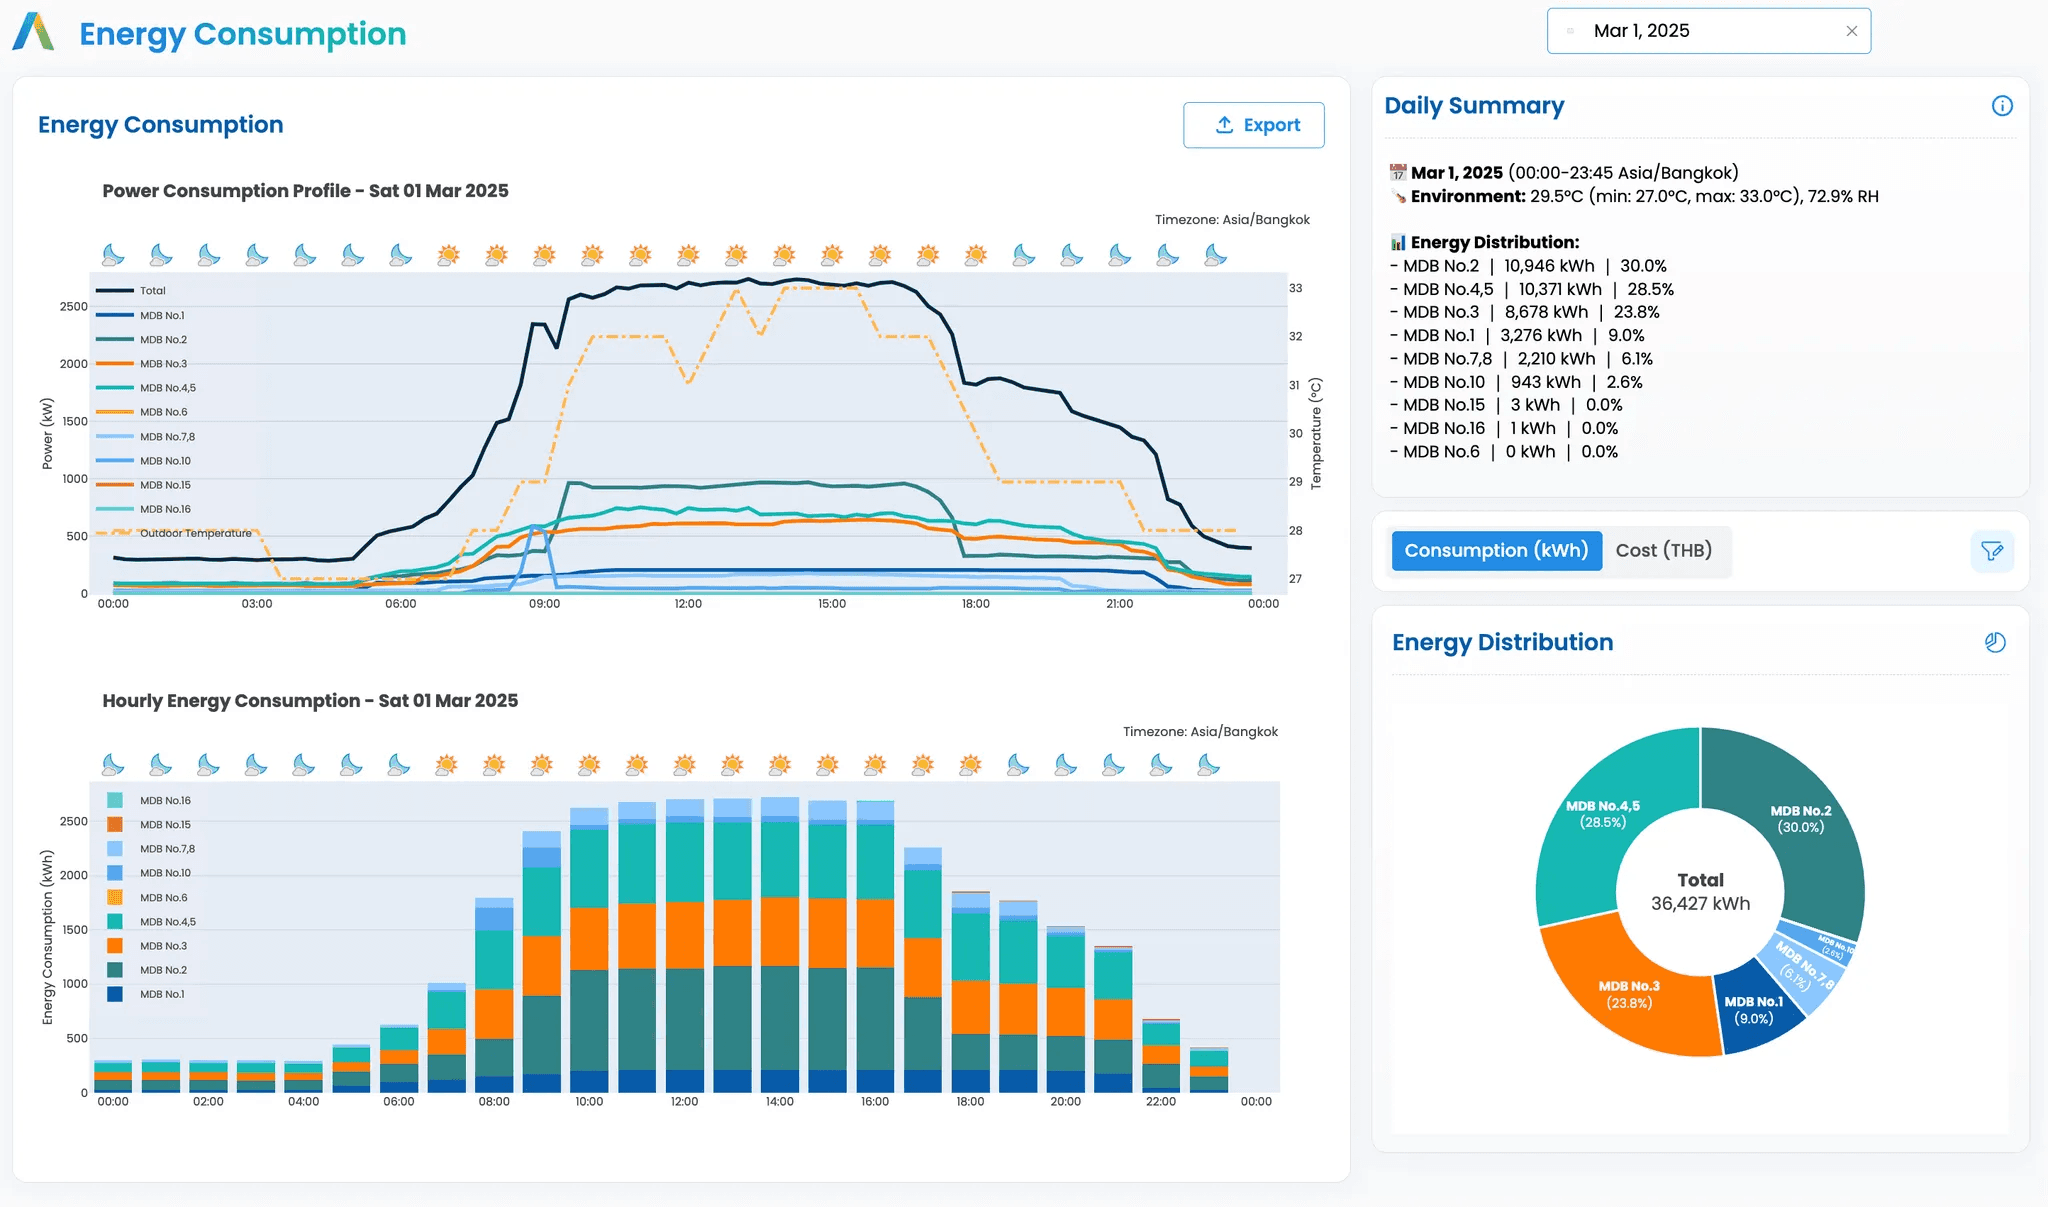The image size is (2048, 1207).
Task: Click 'Timezone: Asia/Bangkok' above power profile
Action: click(x=1232, y=220)
